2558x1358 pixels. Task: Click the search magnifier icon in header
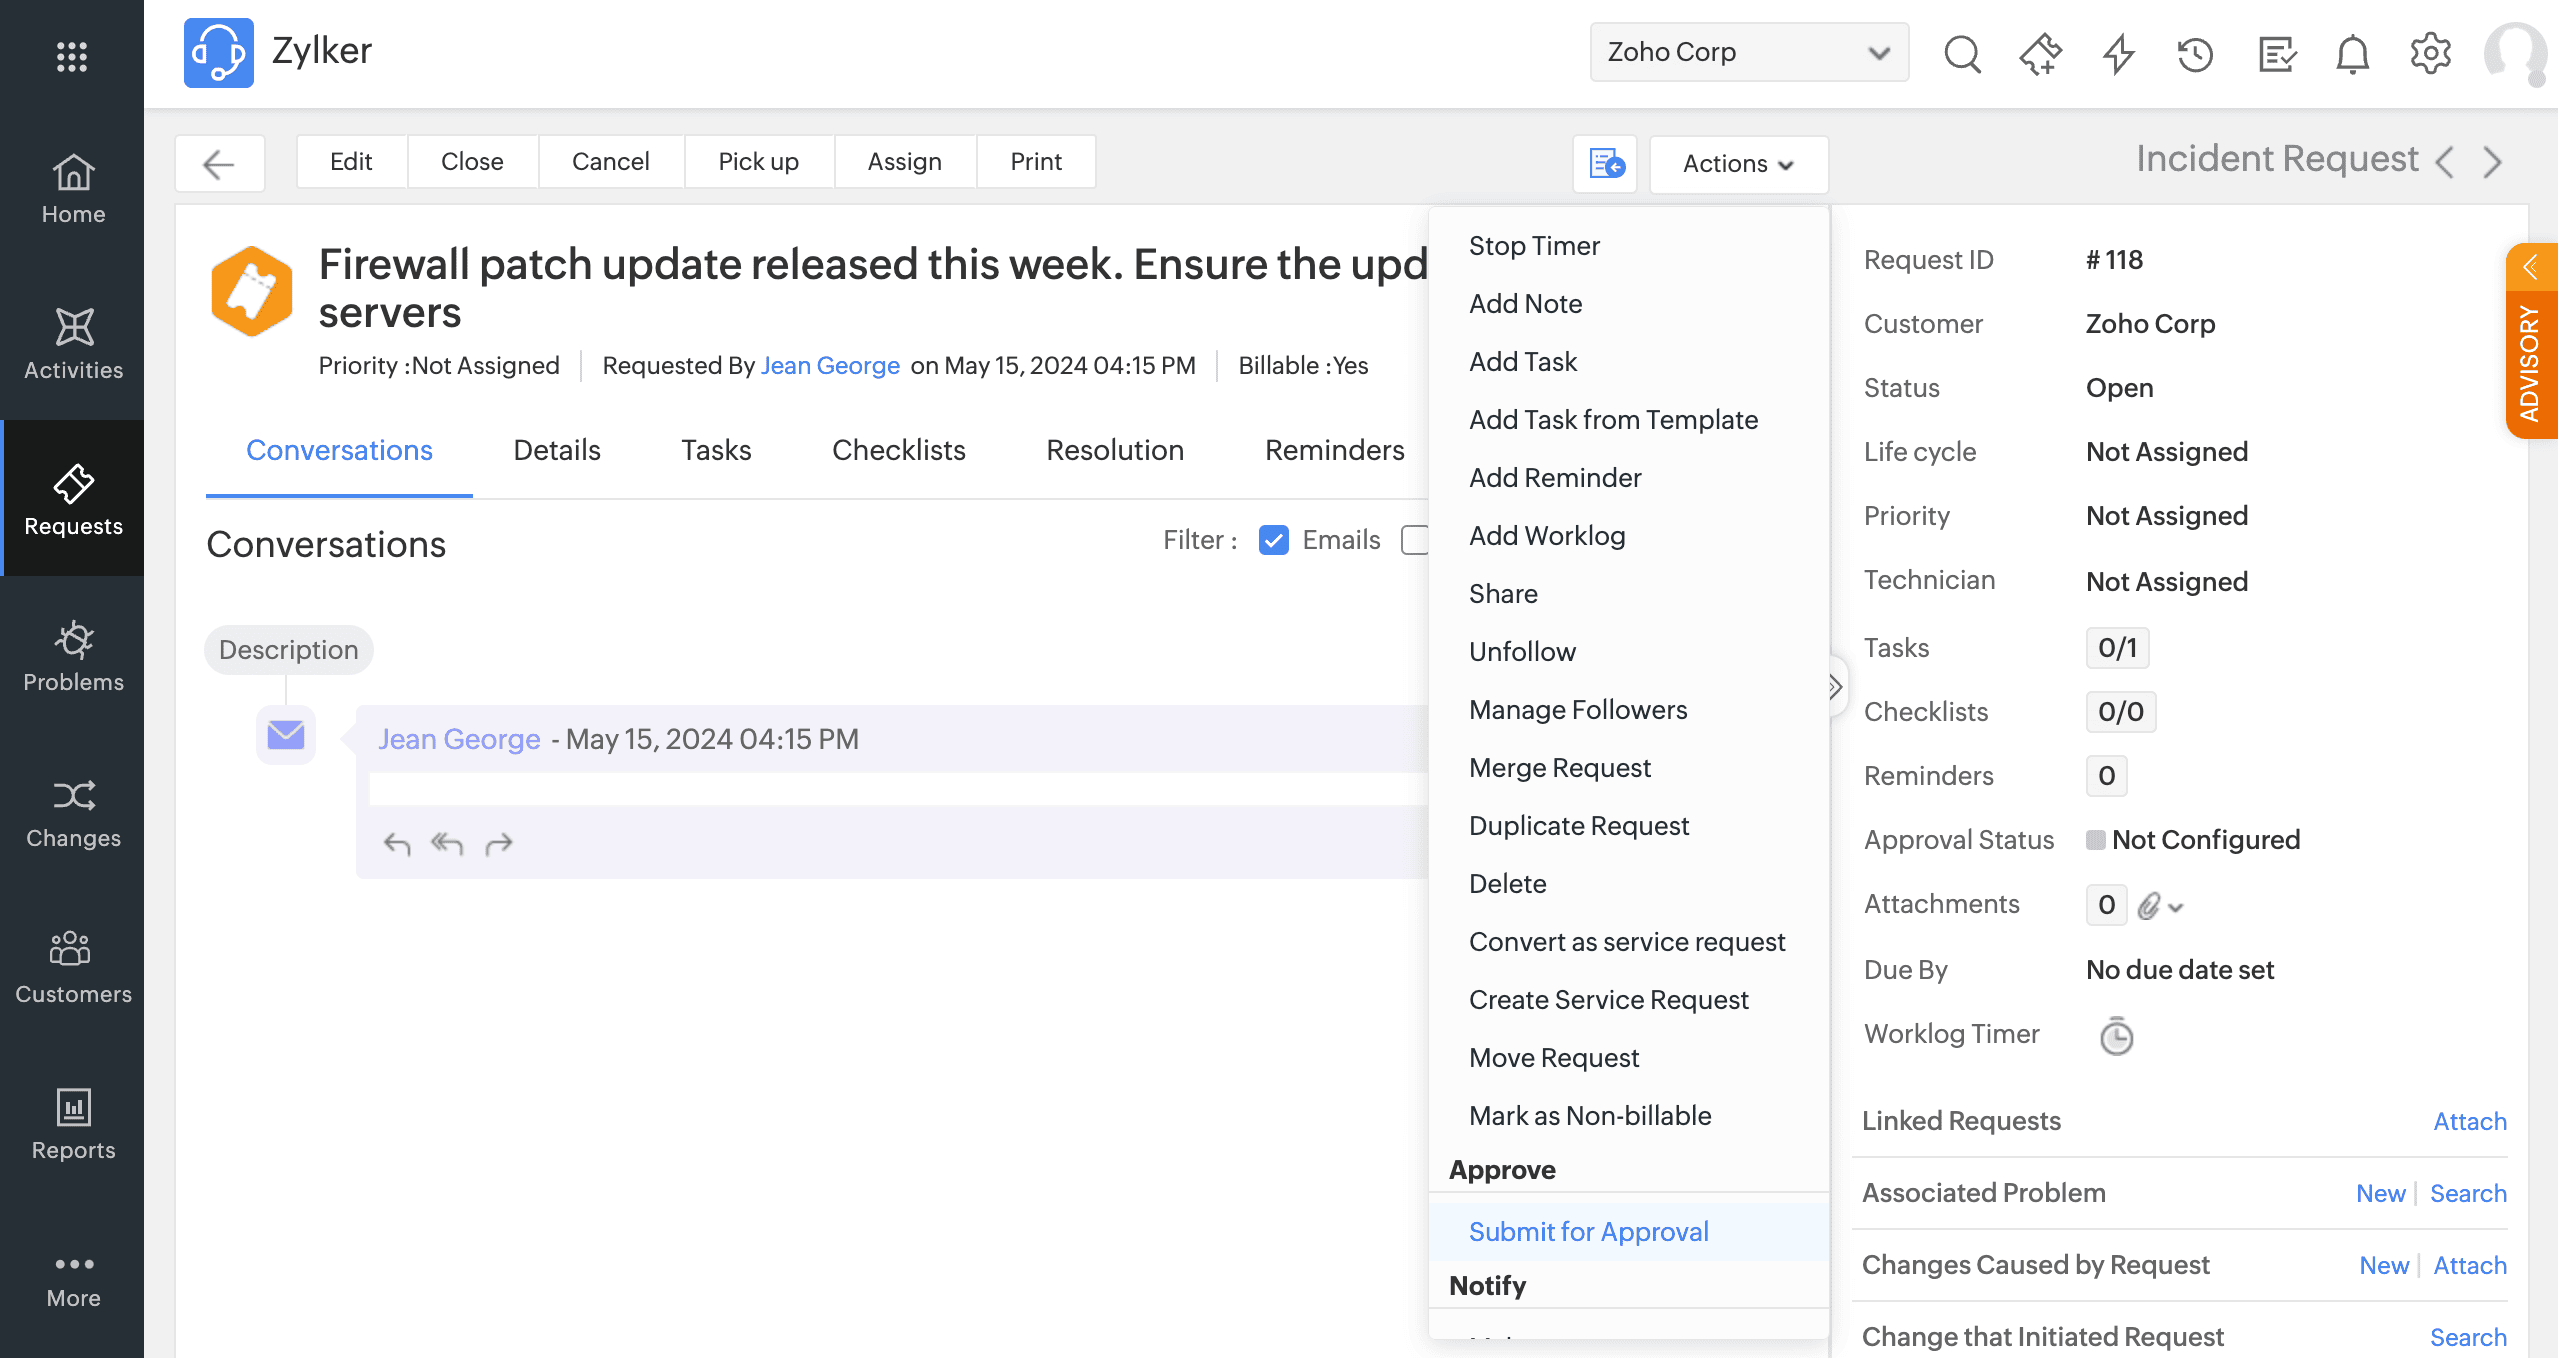coord(1961,53)
